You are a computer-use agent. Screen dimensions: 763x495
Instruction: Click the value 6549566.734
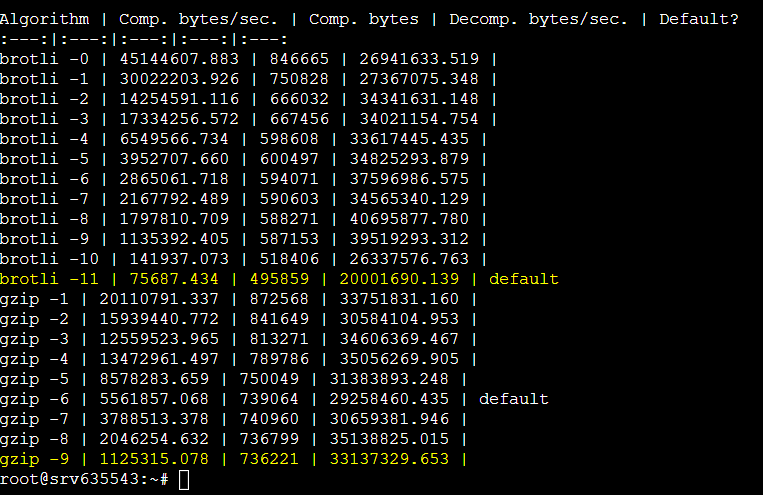[x=174, y=139]
